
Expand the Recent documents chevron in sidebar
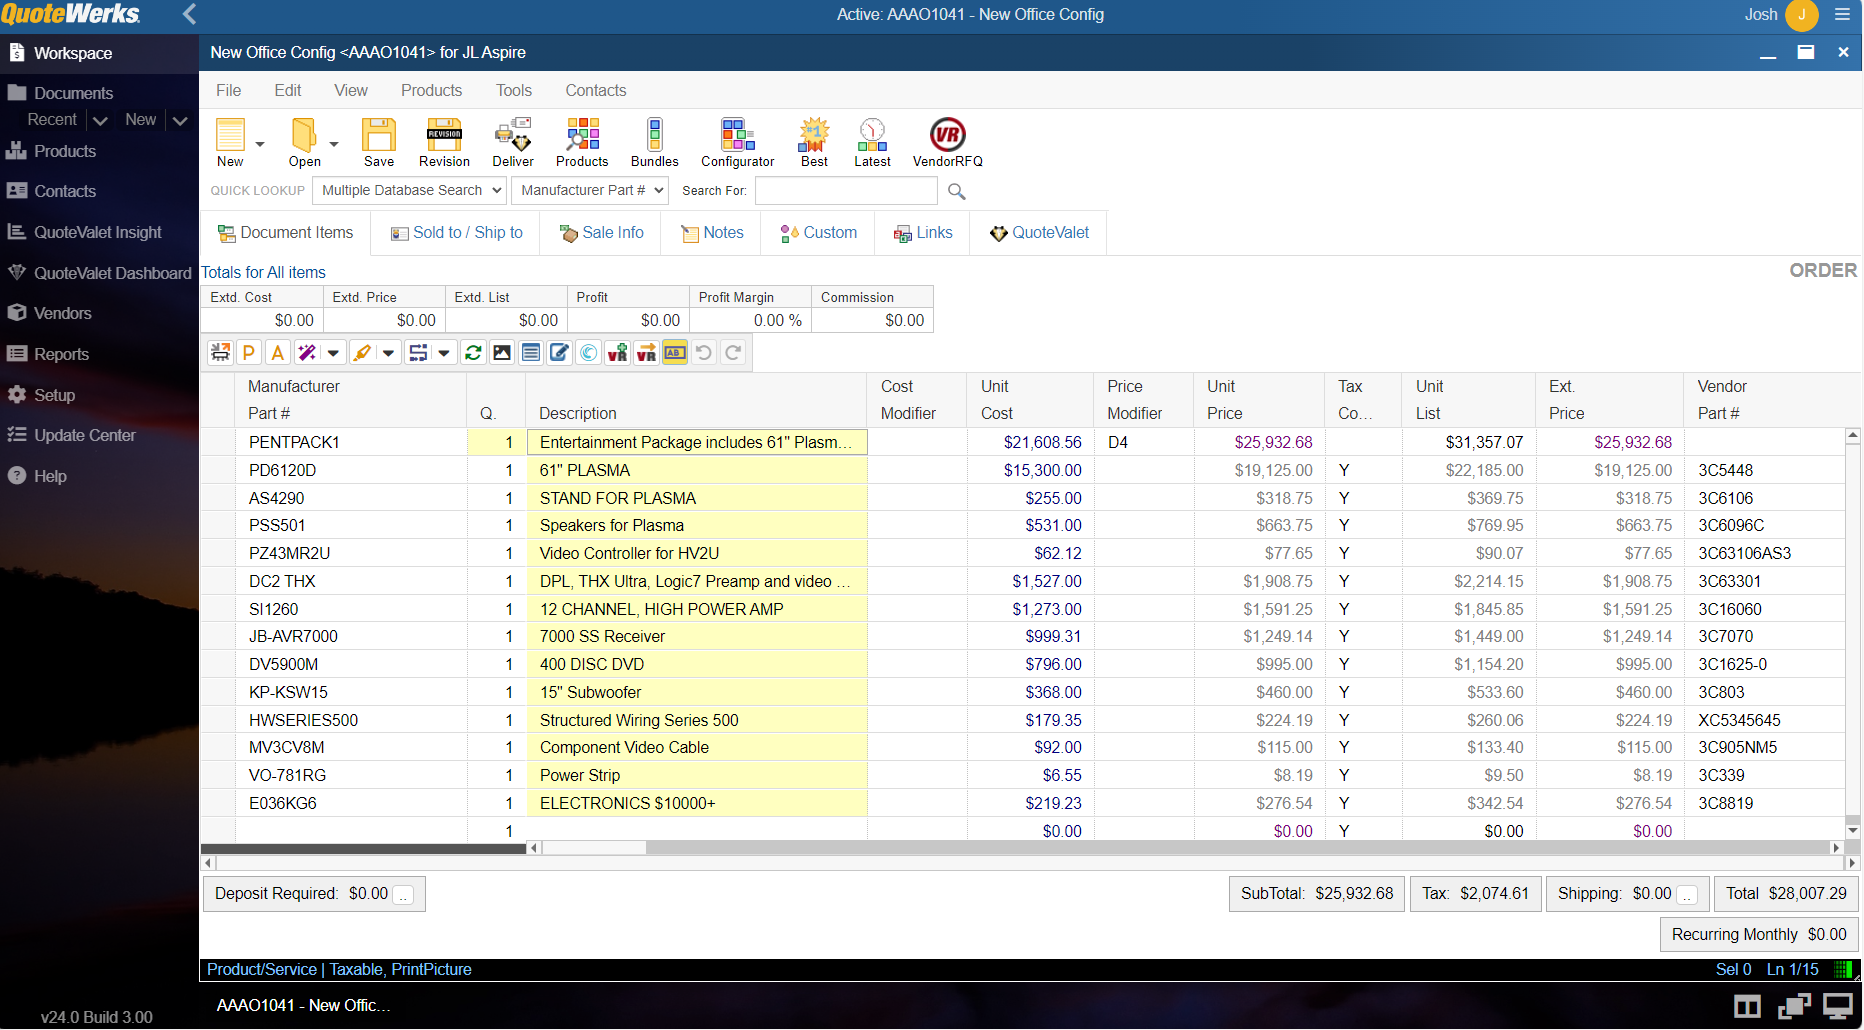[100, 120]
